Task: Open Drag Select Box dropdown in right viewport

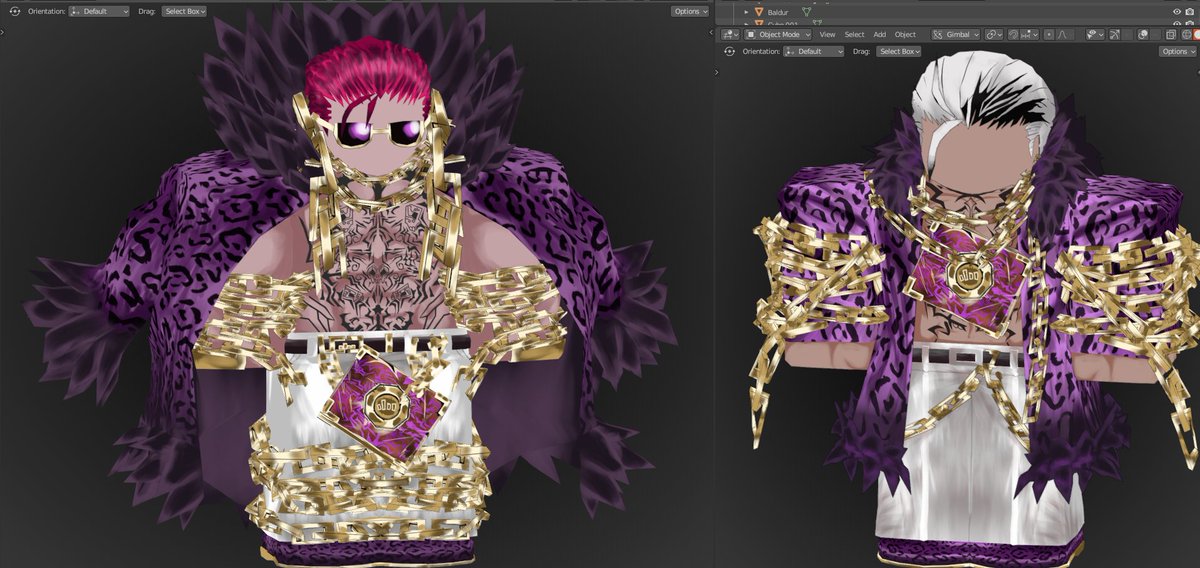Action: click(x=899, y=51)
